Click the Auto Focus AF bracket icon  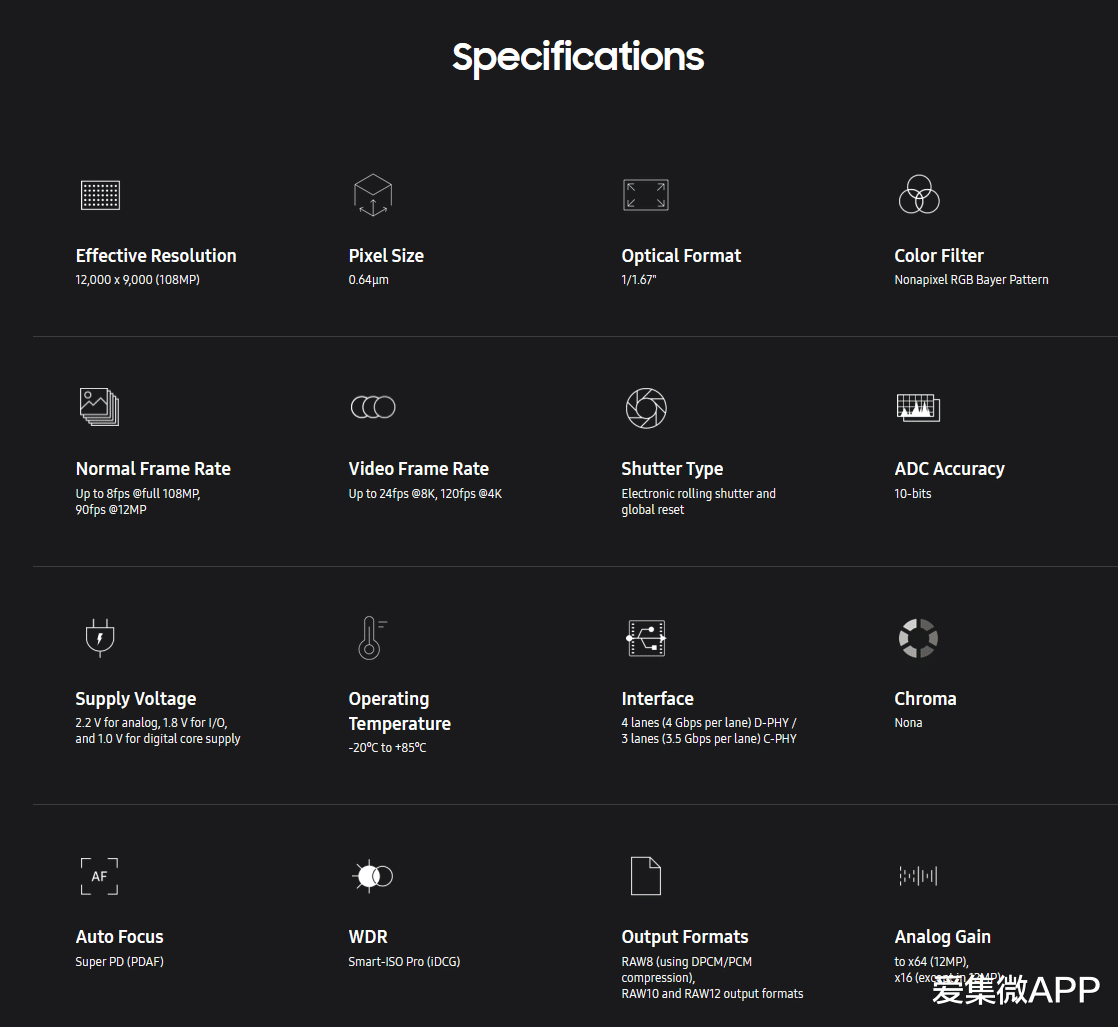pyautogui.click(x=99, y=876)
